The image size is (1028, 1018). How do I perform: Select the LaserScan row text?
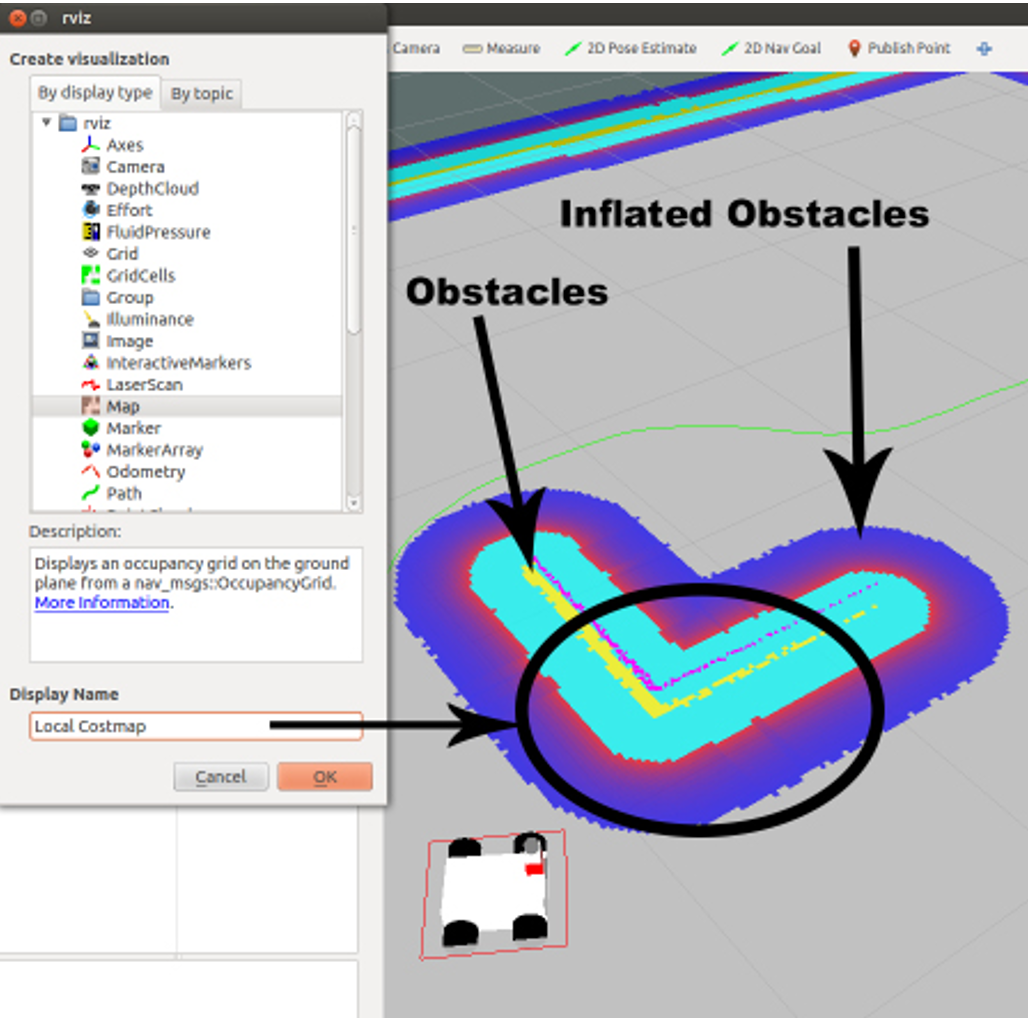pos(145,385)
